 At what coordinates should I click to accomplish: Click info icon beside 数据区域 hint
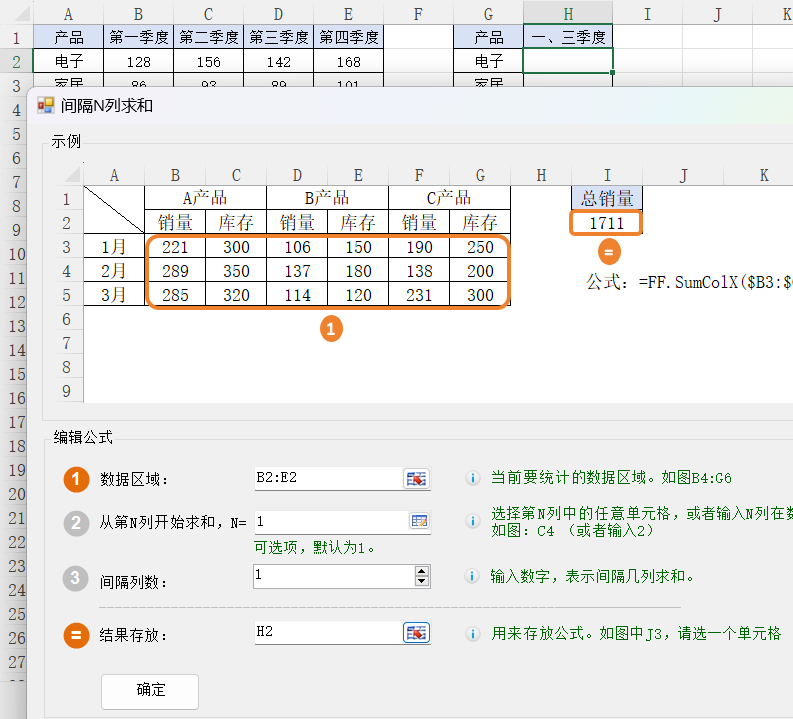[x=473, y=479]
